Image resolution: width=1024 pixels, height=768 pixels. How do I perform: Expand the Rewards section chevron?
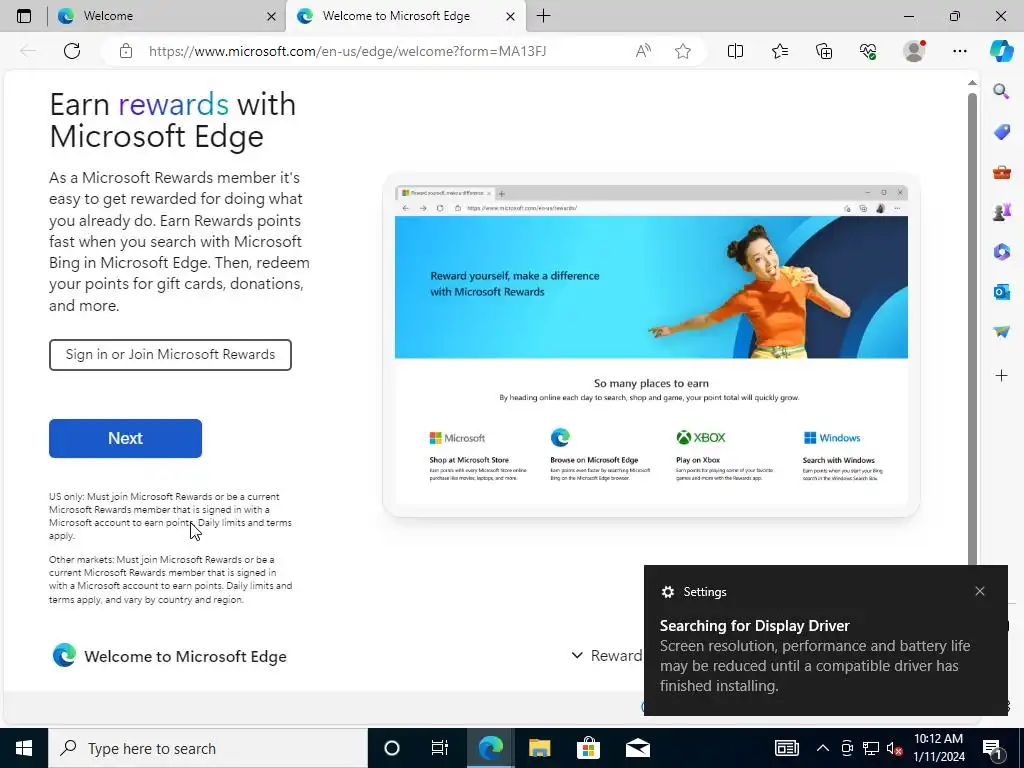pyautogui.click(x=577, y=655)
